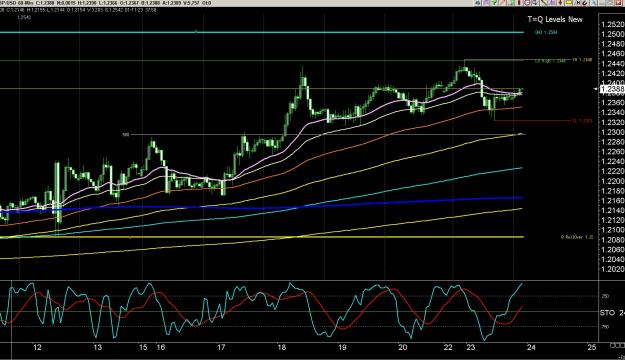625x360 pixels.
Task: Click the 1.2160 price axis label
Action: (x=613, y=201)
